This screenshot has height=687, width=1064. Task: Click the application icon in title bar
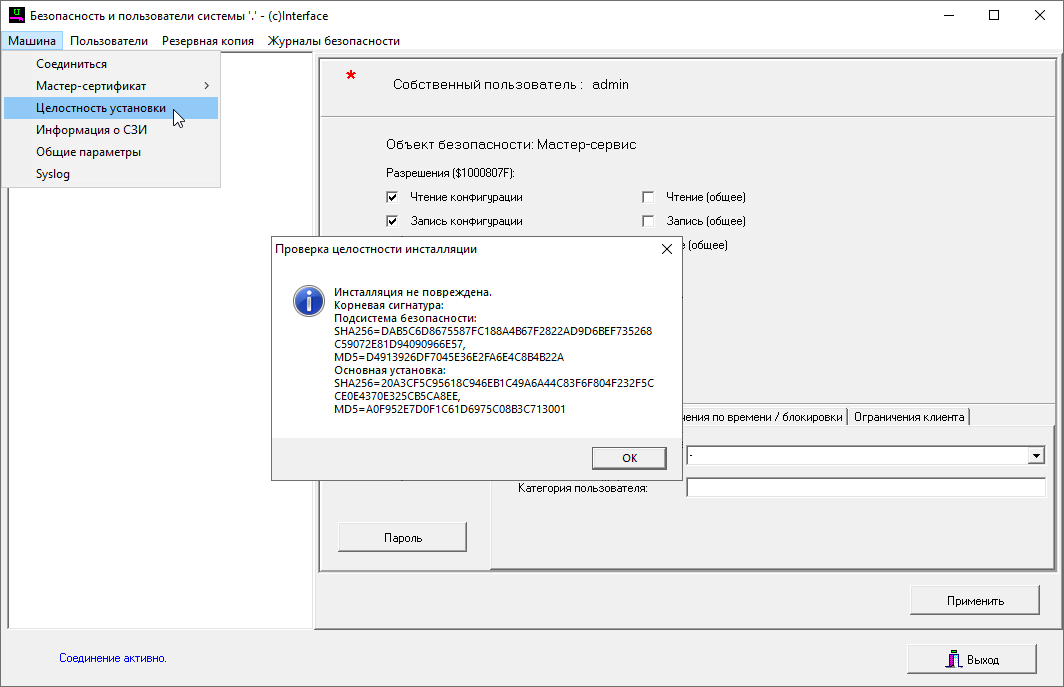click(x=16, y=16)
